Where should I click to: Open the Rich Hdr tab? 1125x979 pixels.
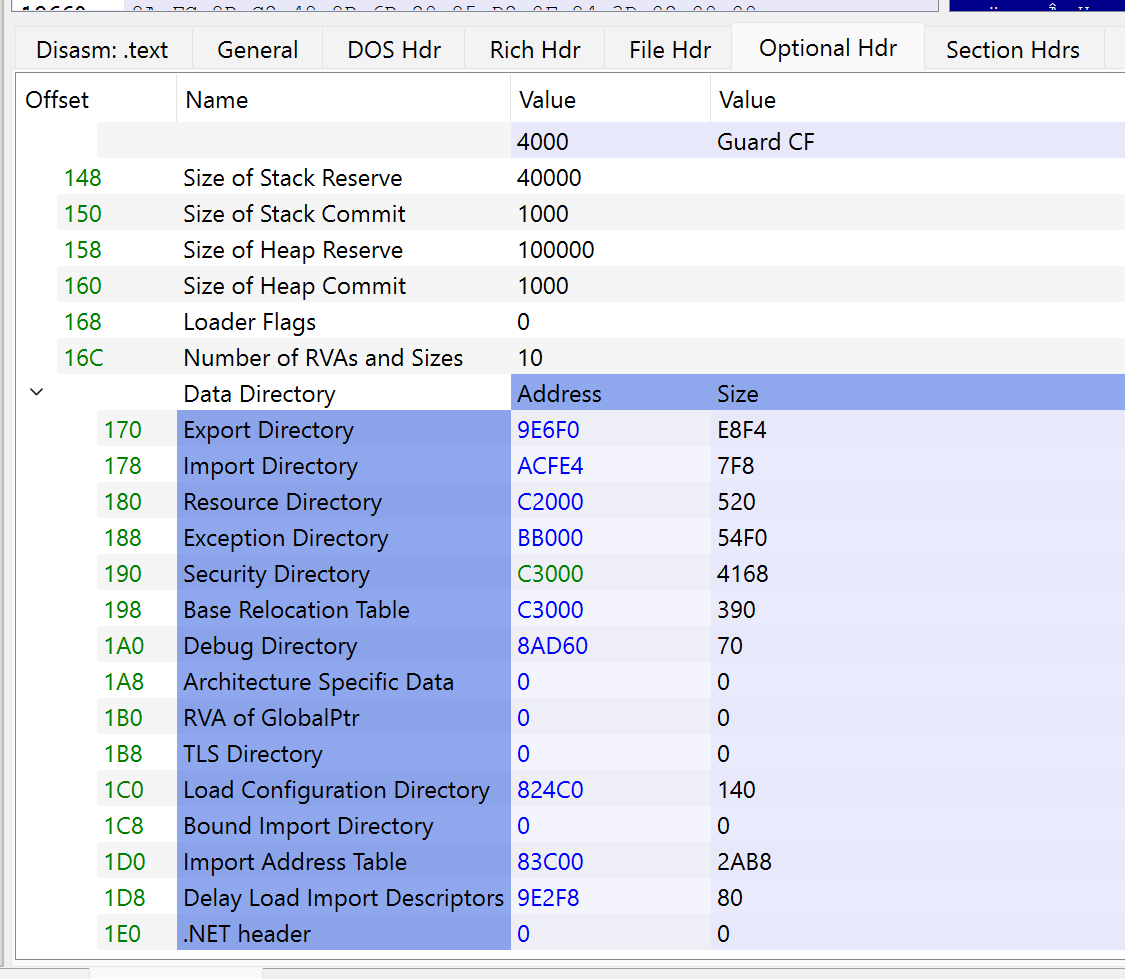pos(534,50)
